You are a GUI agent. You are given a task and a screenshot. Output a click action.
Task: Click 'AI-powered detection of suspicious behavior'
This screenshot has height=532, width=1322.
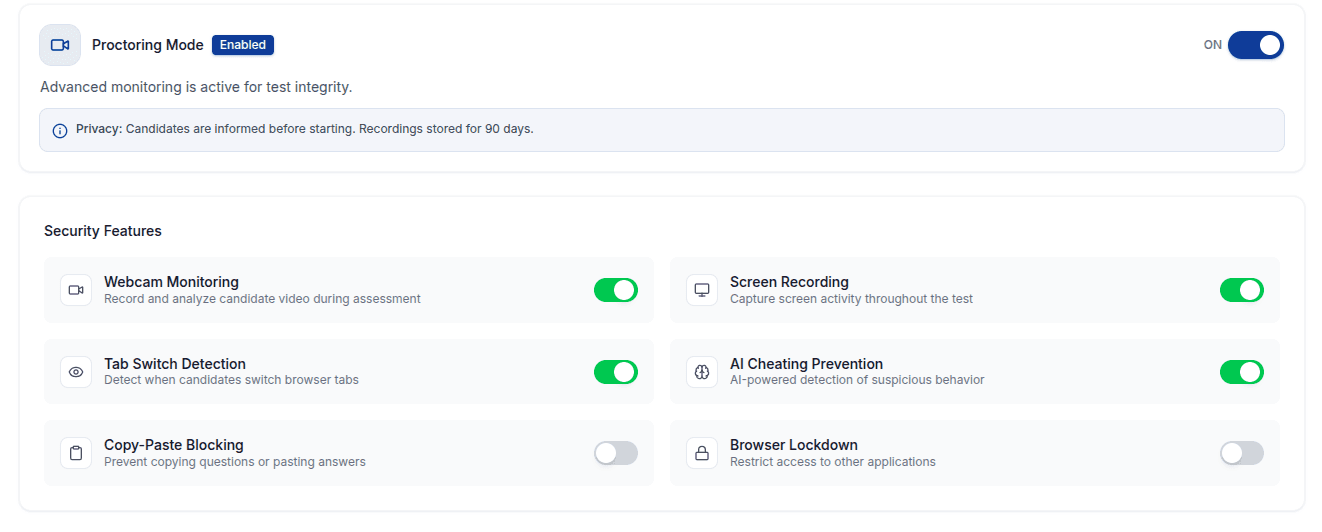(x=857, y=380)
